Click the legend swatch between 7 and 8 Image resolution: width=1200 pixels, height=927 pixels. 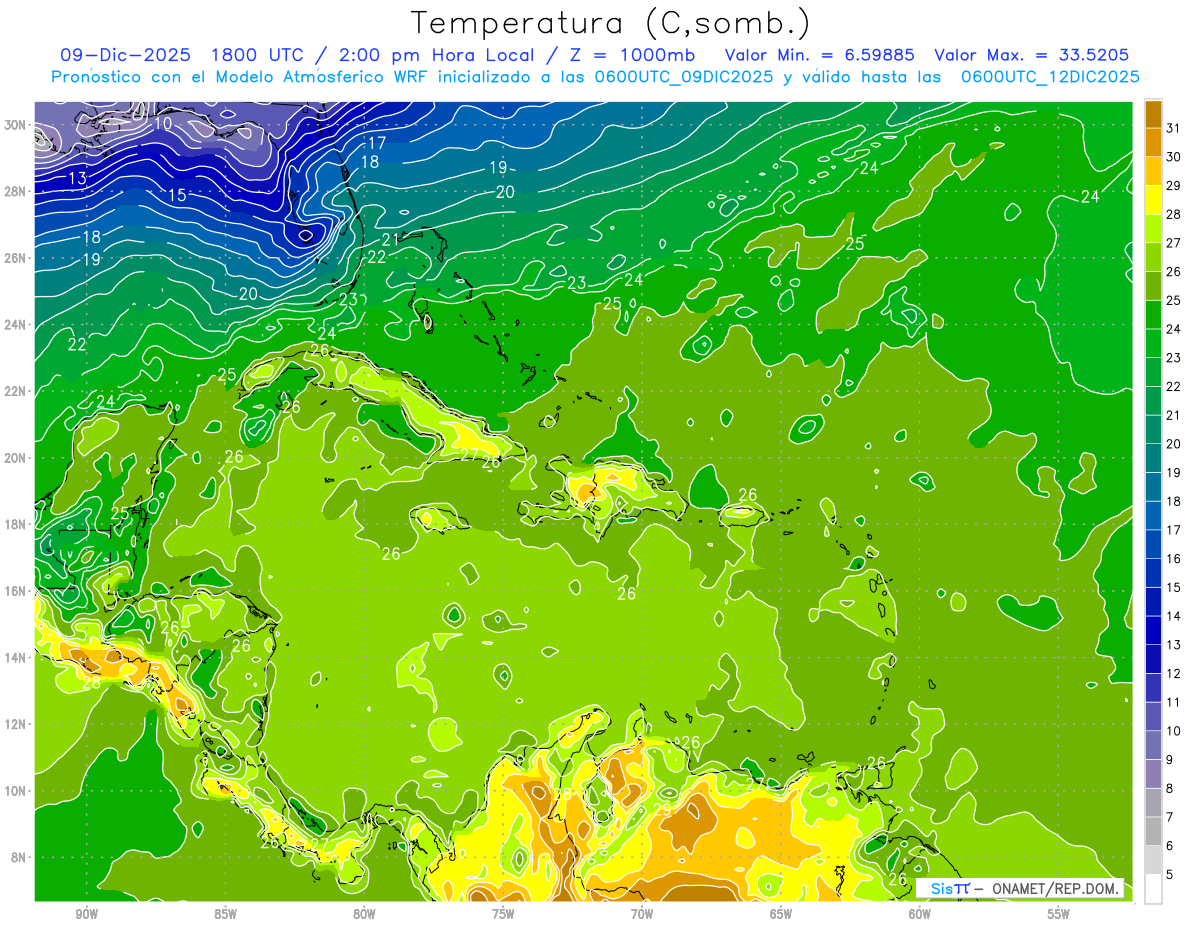(1153, 802)
